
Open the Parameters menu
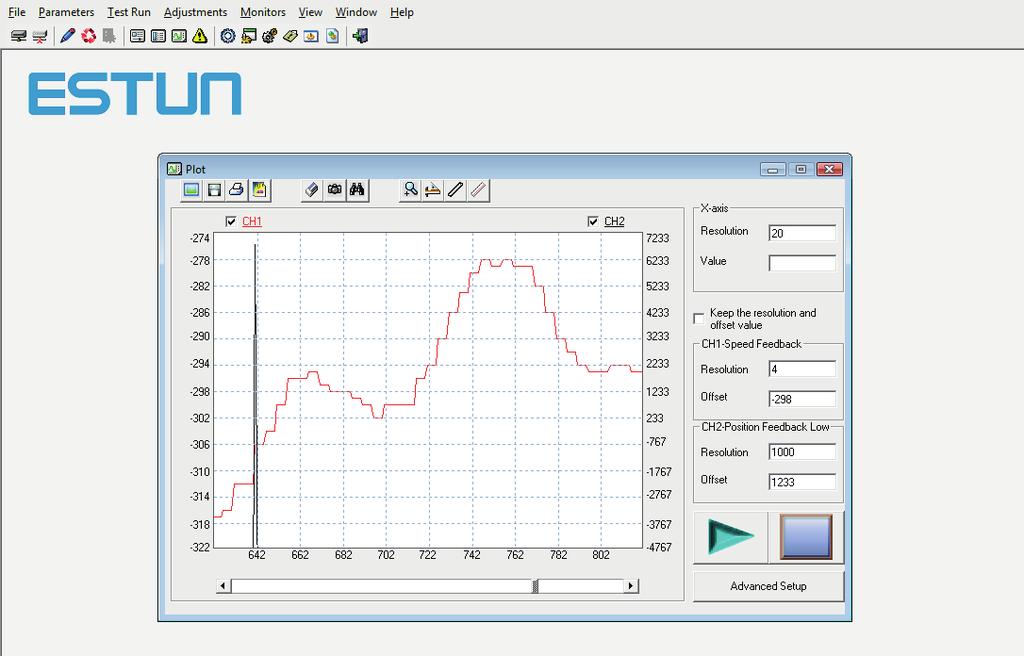tap(66, 12)
